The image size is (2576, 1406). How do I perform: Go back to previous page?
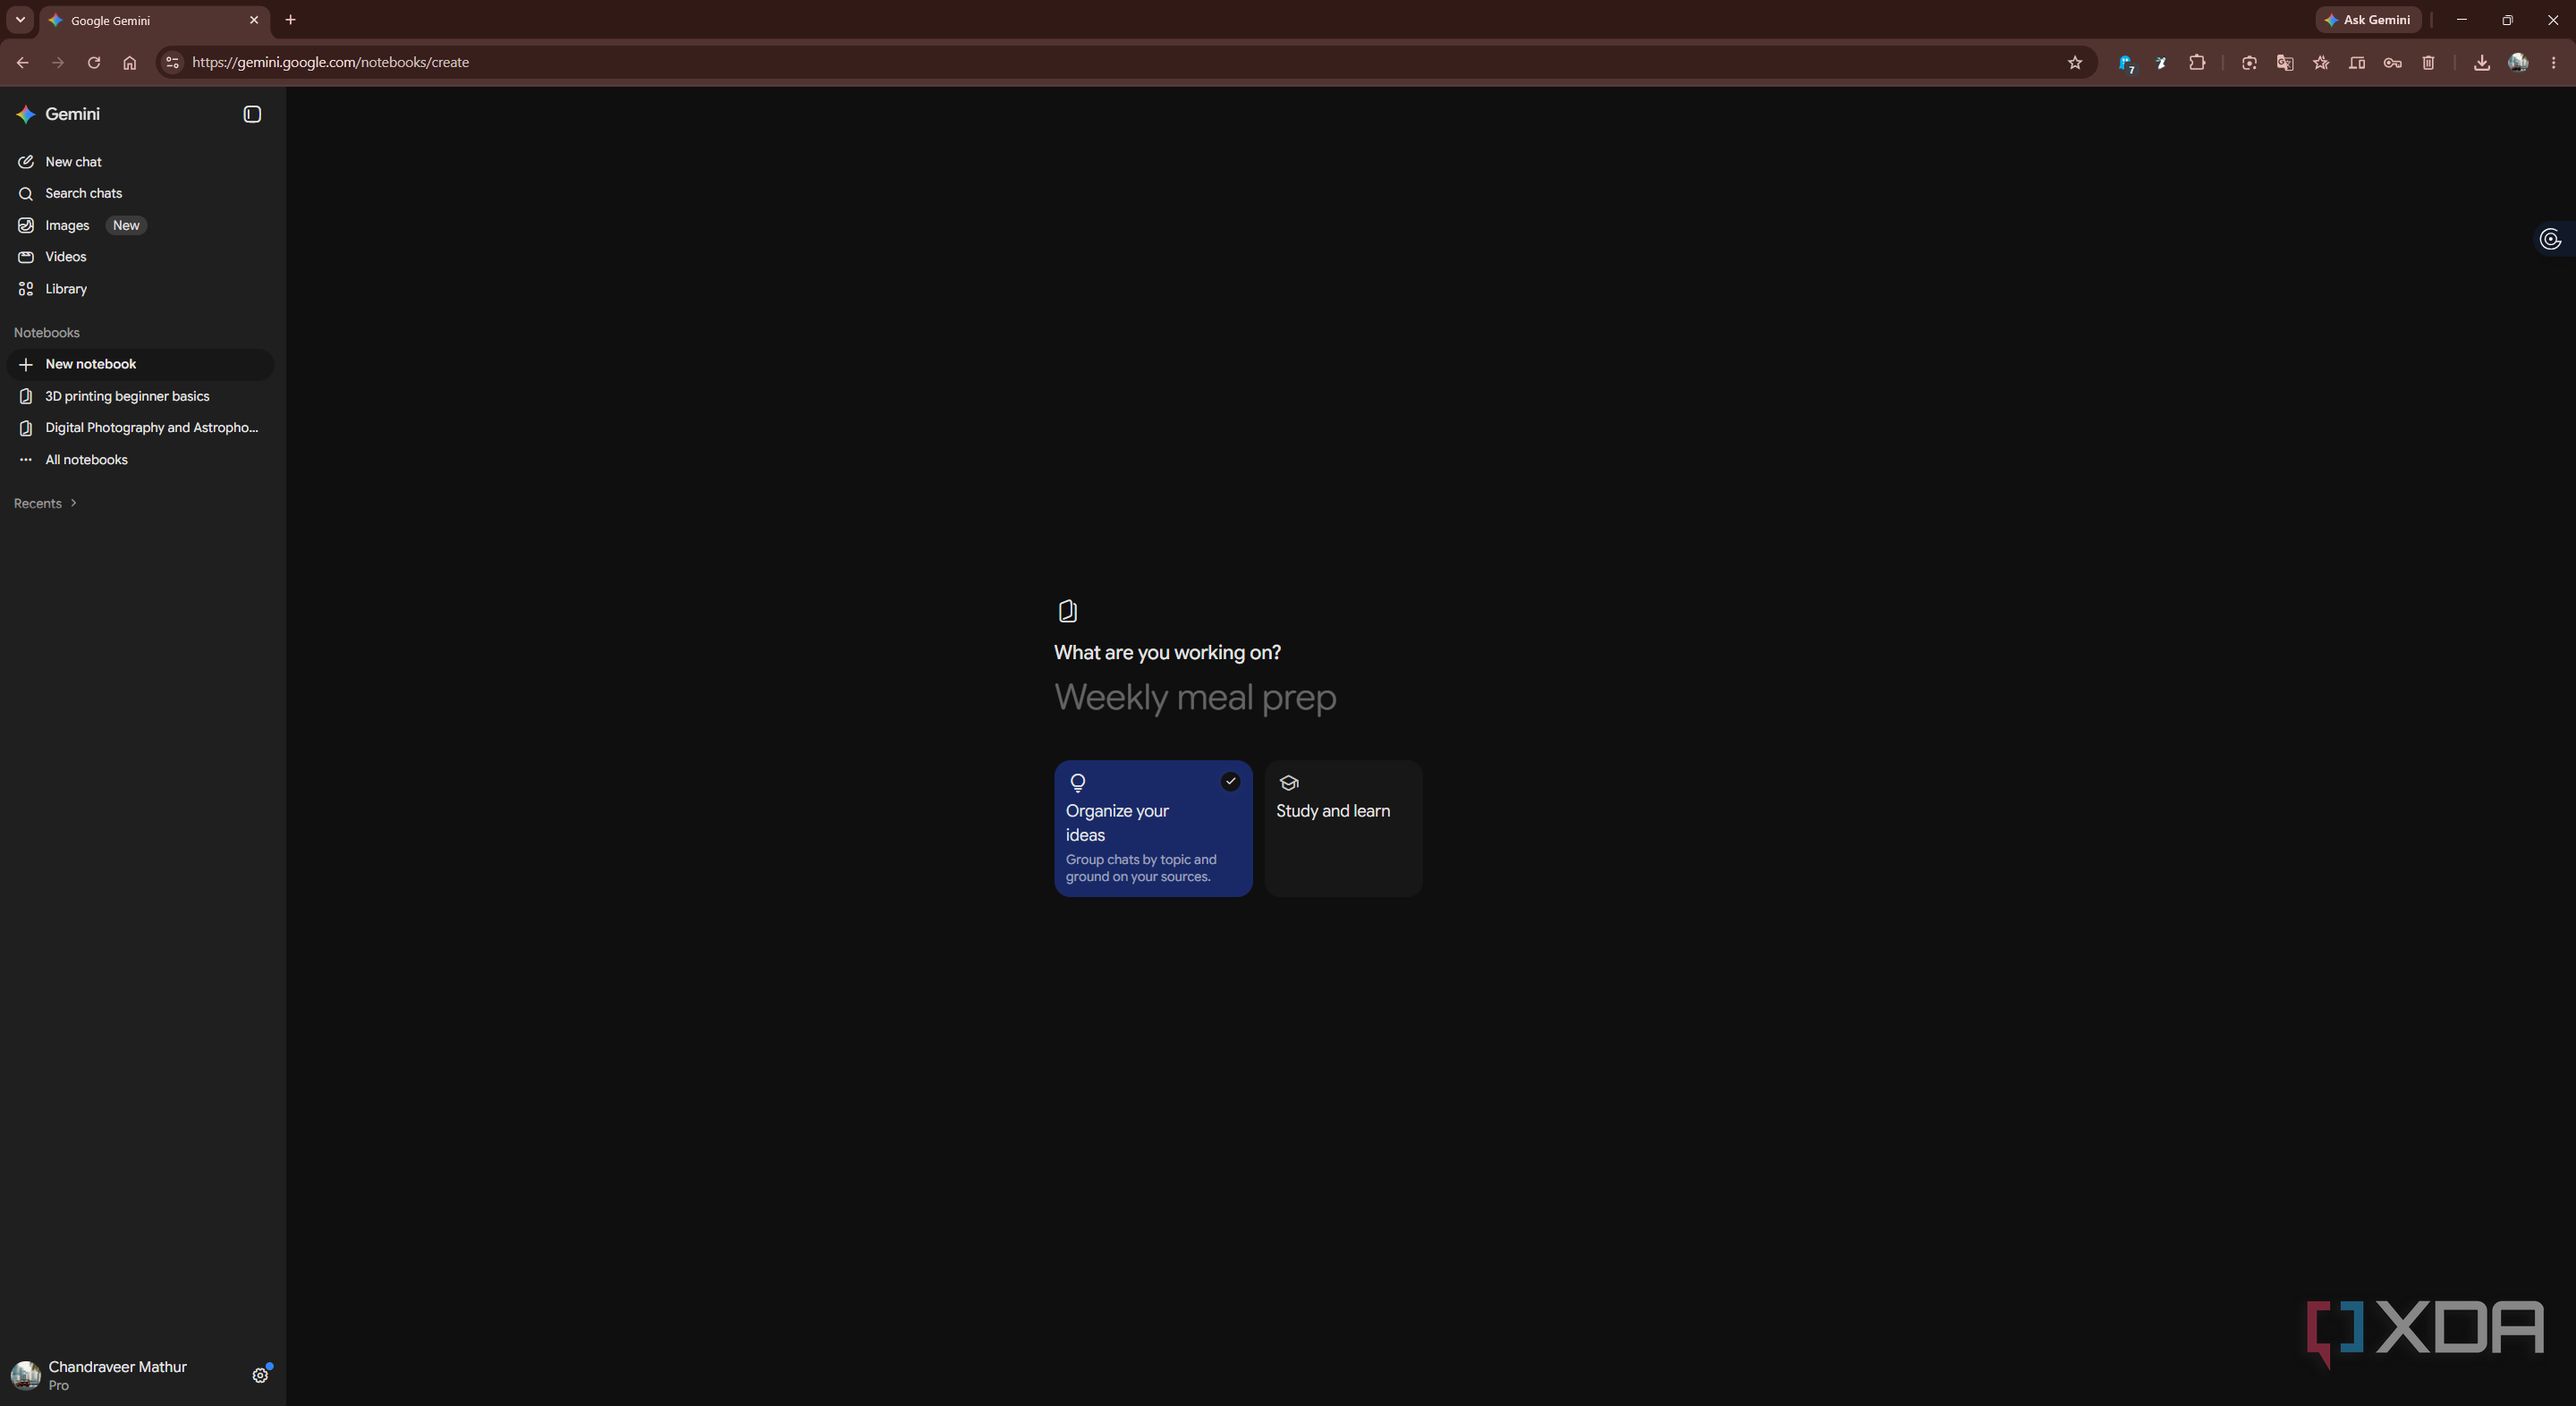pyautogui.click(x=22, y=62)
